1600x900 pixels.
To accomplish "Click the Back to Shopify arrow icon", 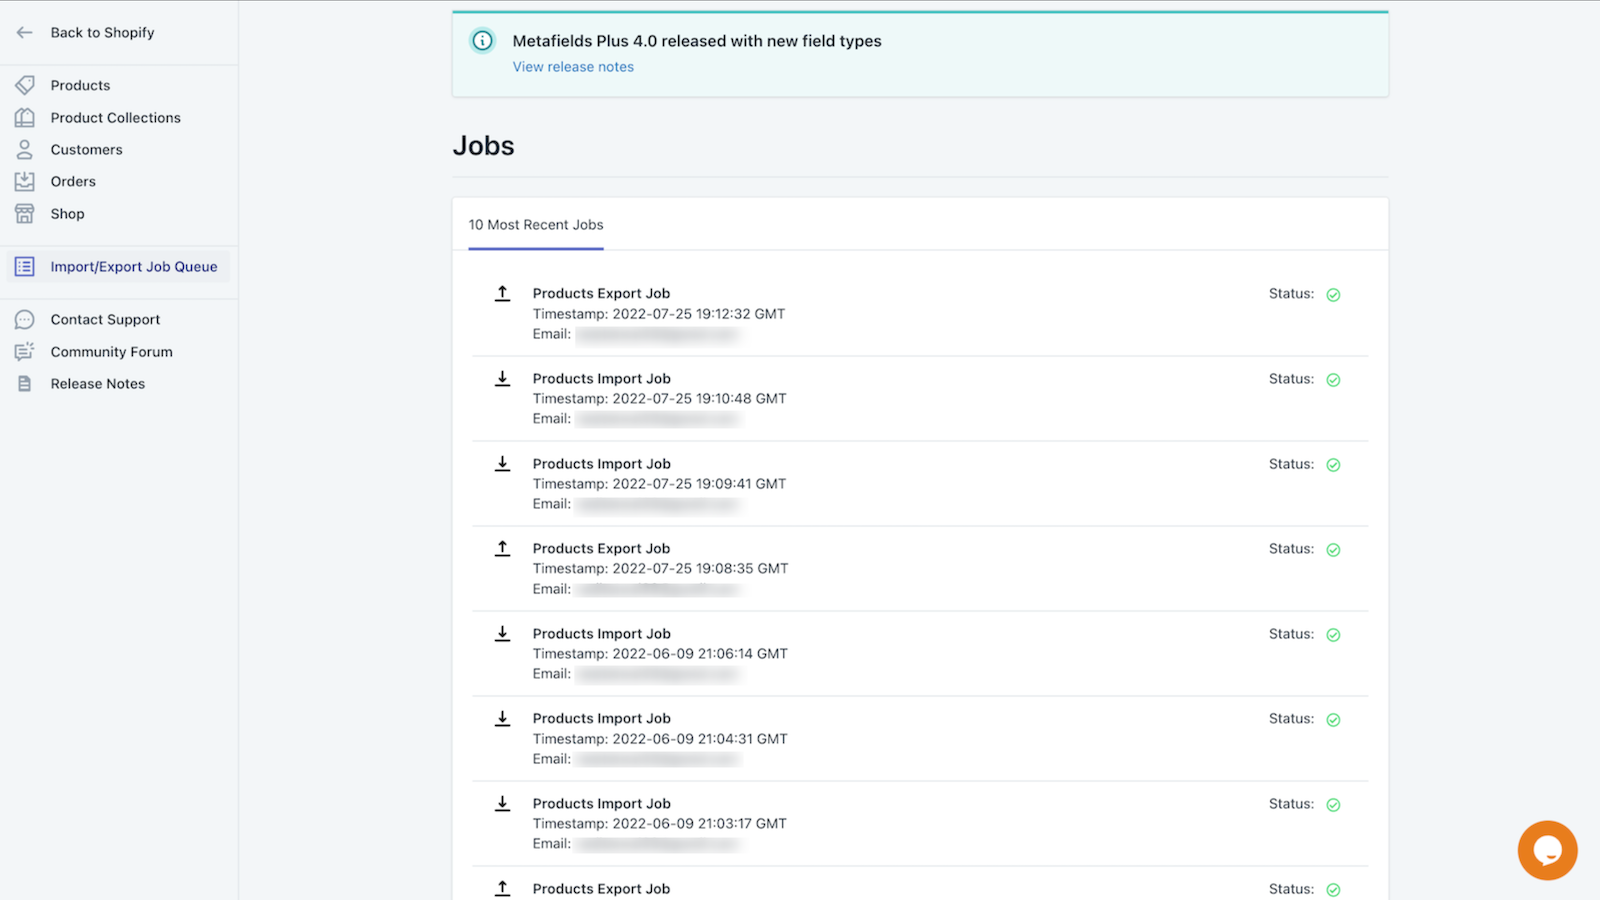I will pos(25,33).
